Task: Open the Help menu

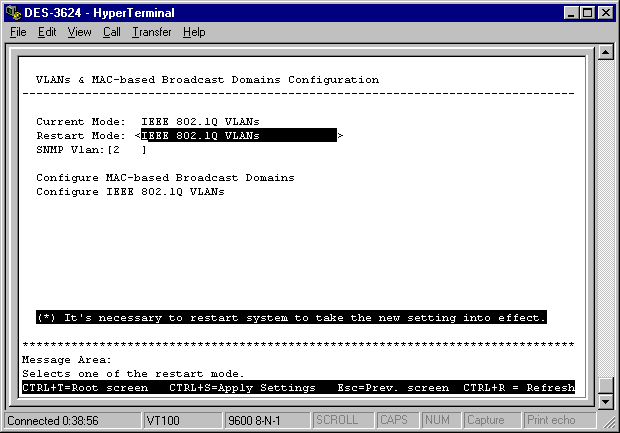Action: 194,32
